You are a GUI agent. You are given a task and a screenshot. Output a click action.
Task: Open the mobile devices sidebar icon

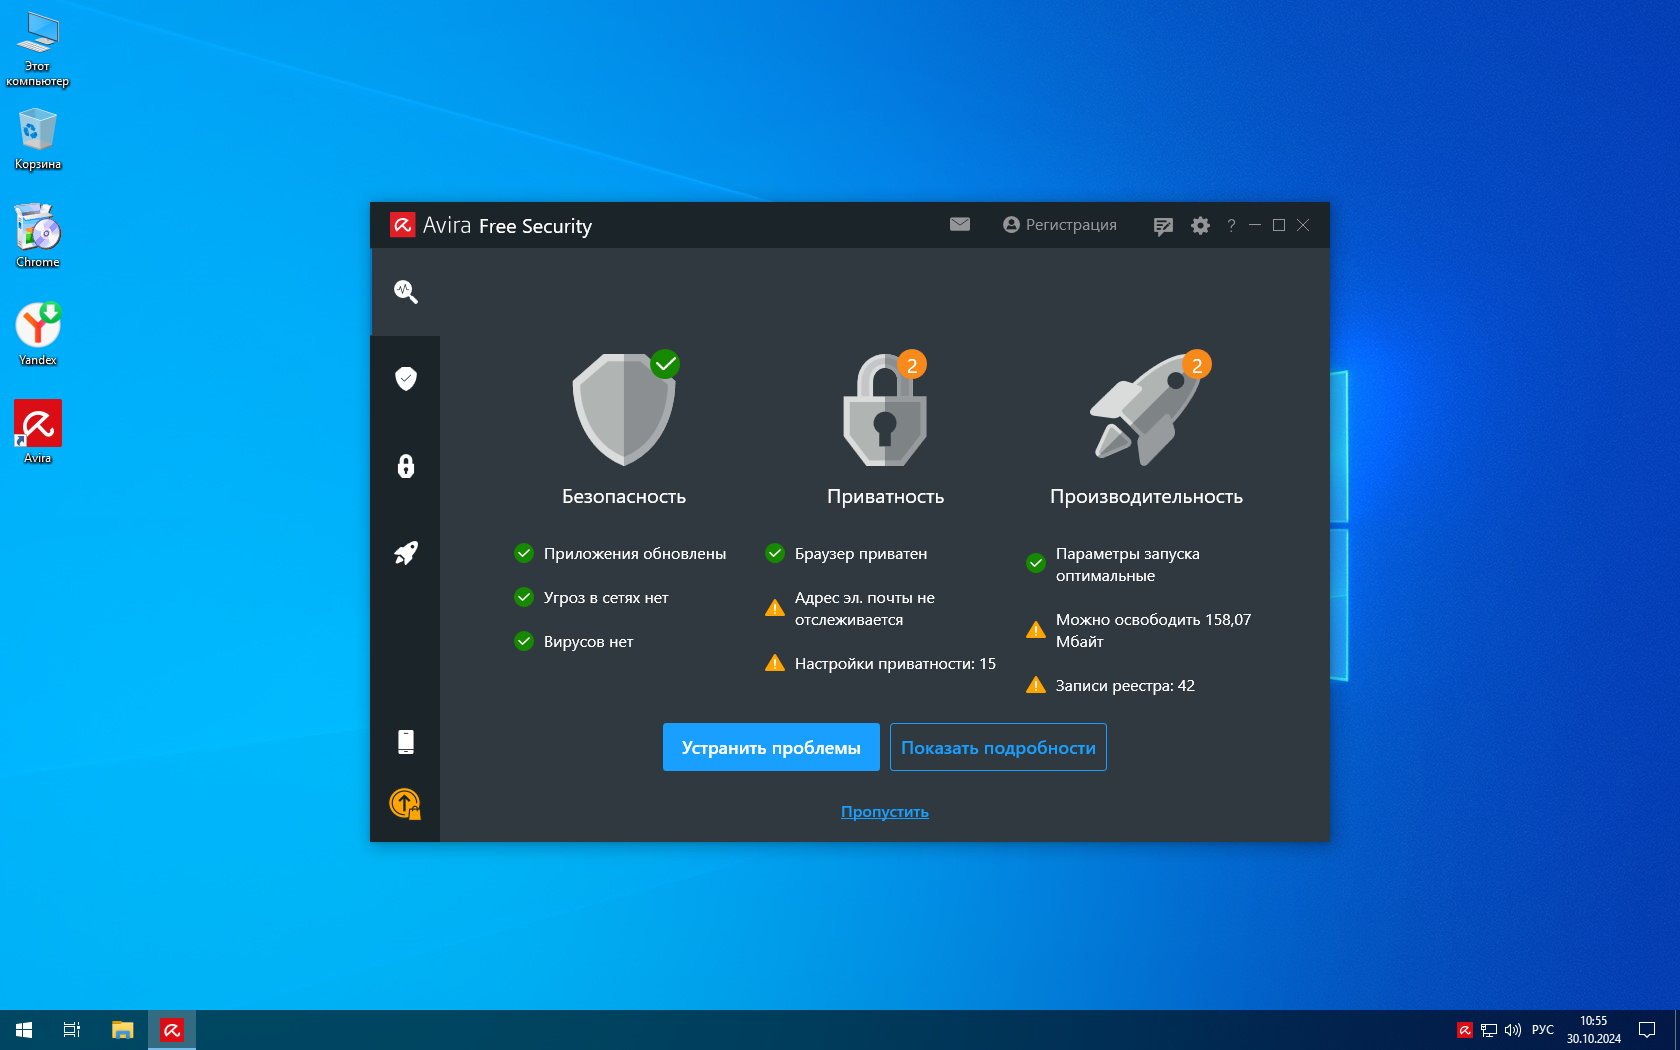[x=405, y=741]
